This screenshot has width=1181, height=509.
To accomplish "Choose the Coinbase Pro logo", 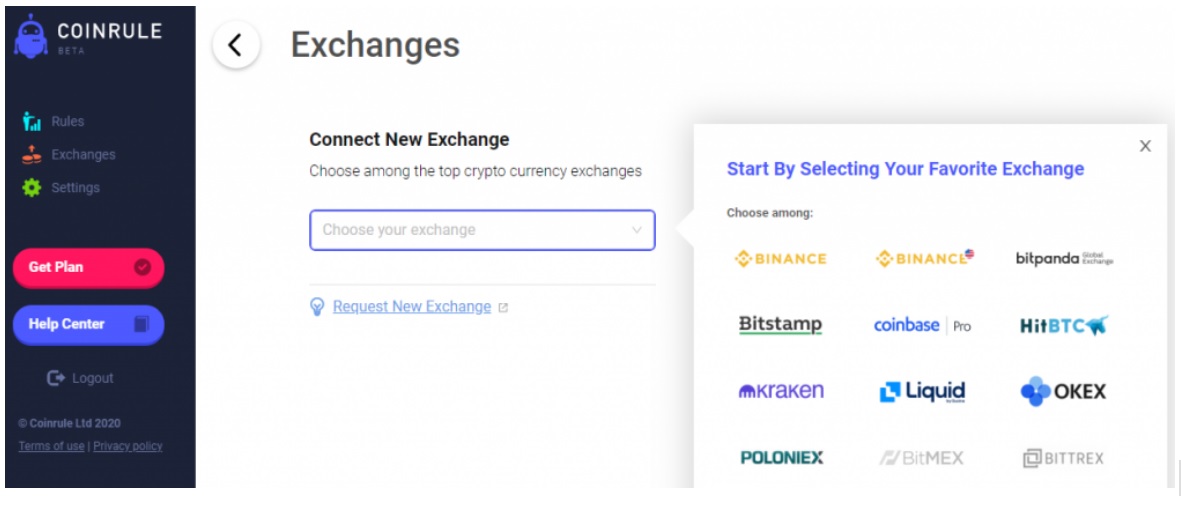I will [x=922, y=325].
